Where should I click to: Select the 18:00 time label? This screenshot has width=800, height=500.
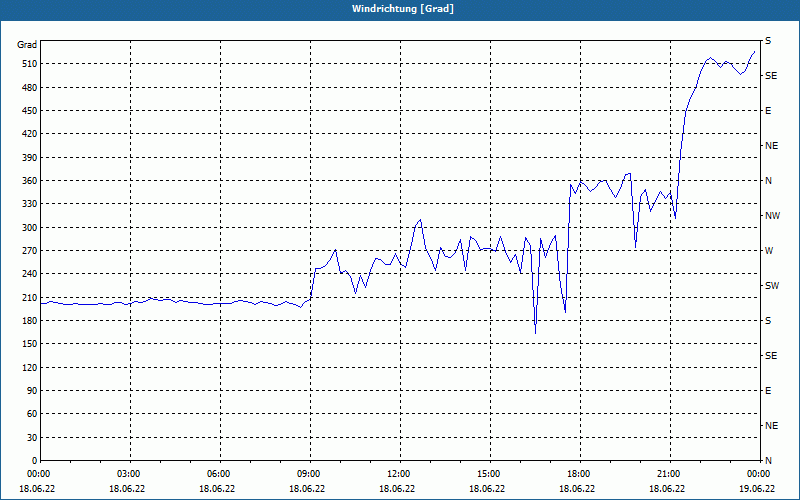[x=579, y=474]
